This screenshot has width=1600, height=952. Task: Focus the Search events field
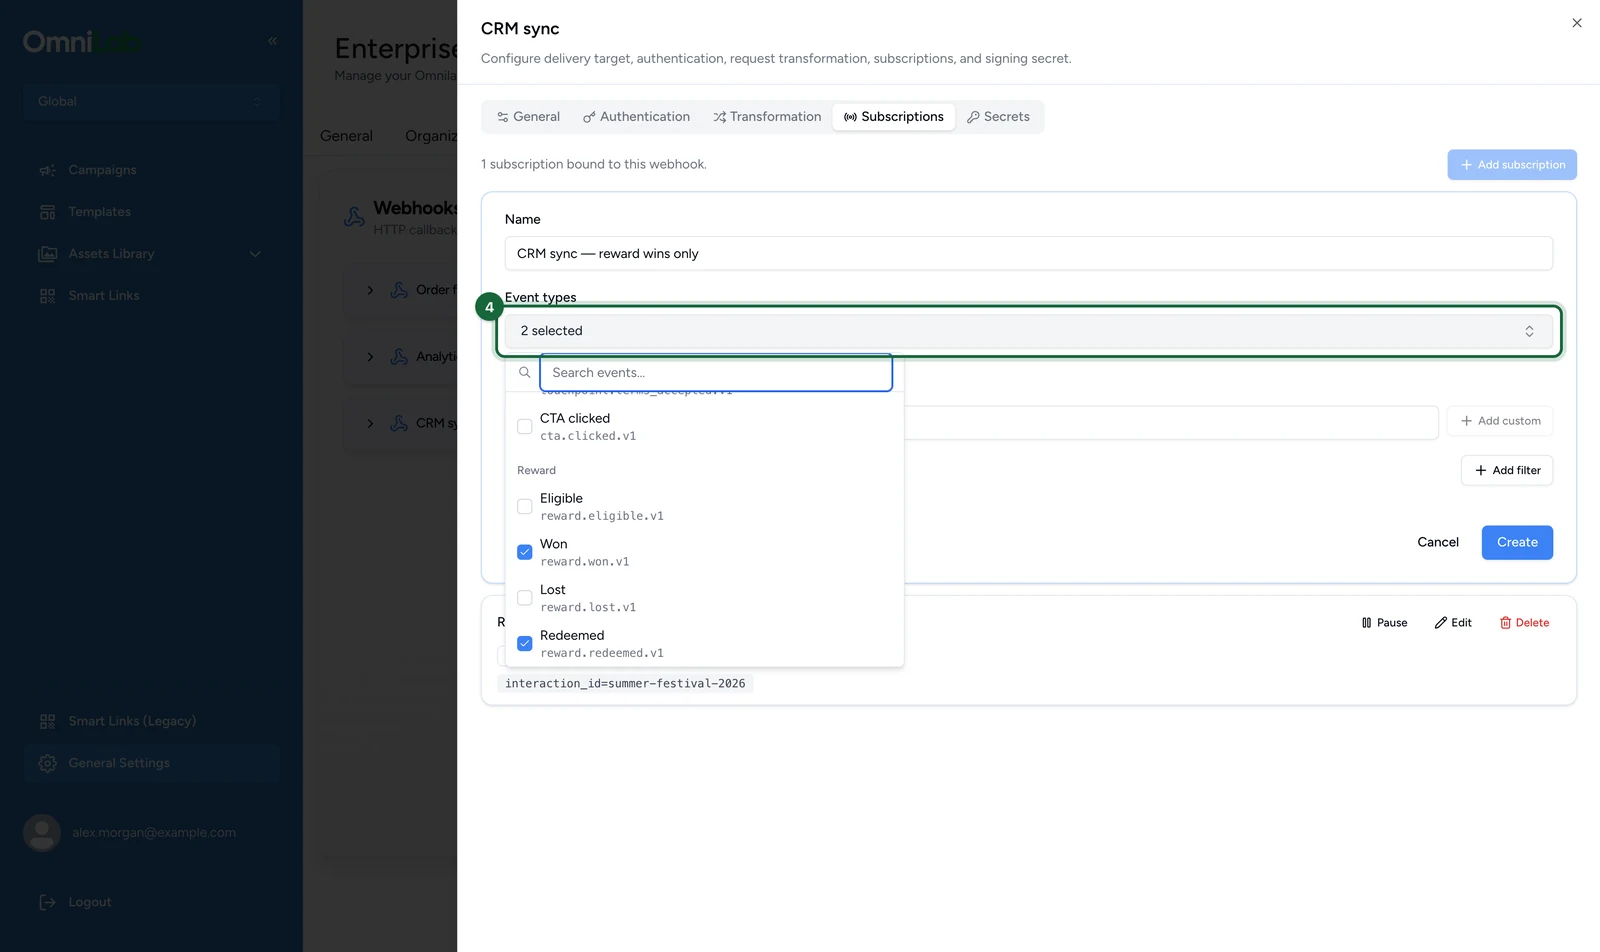click(x=716, y=373)
